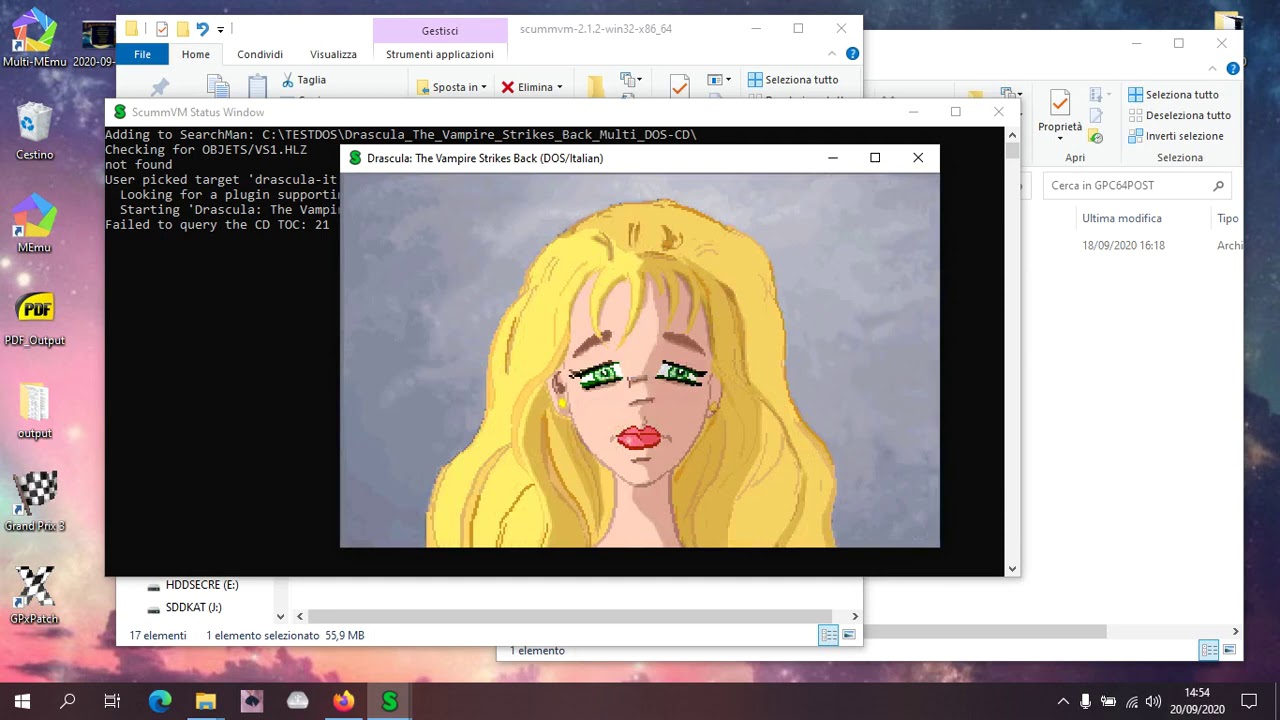Switch to Visualizza ribbon tab

point(333,54)
